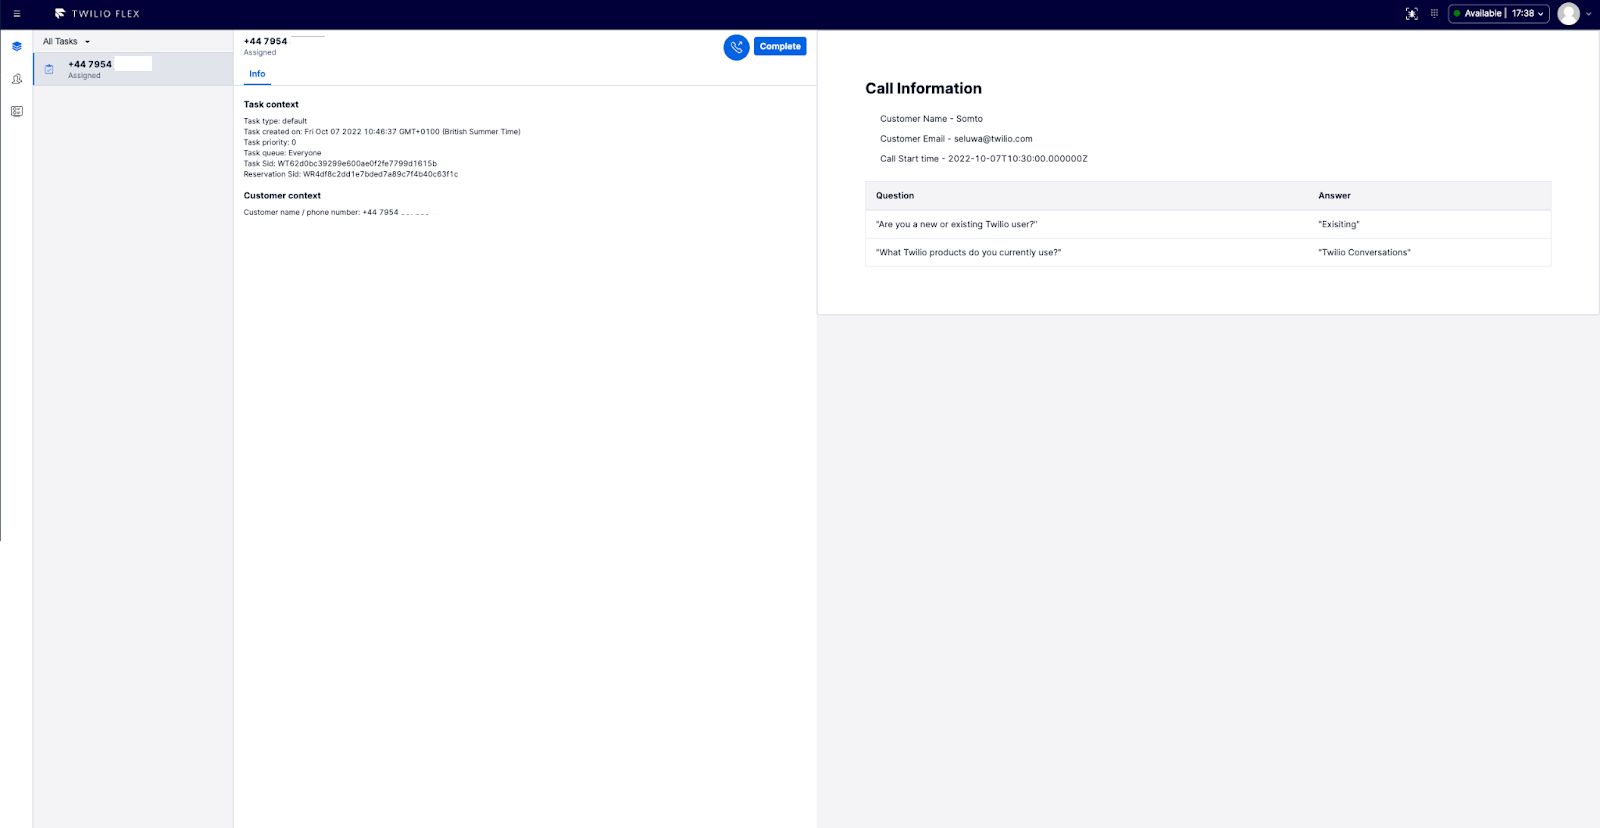
Task: Click the Task priority: 0 line
Action: (270, 143)
